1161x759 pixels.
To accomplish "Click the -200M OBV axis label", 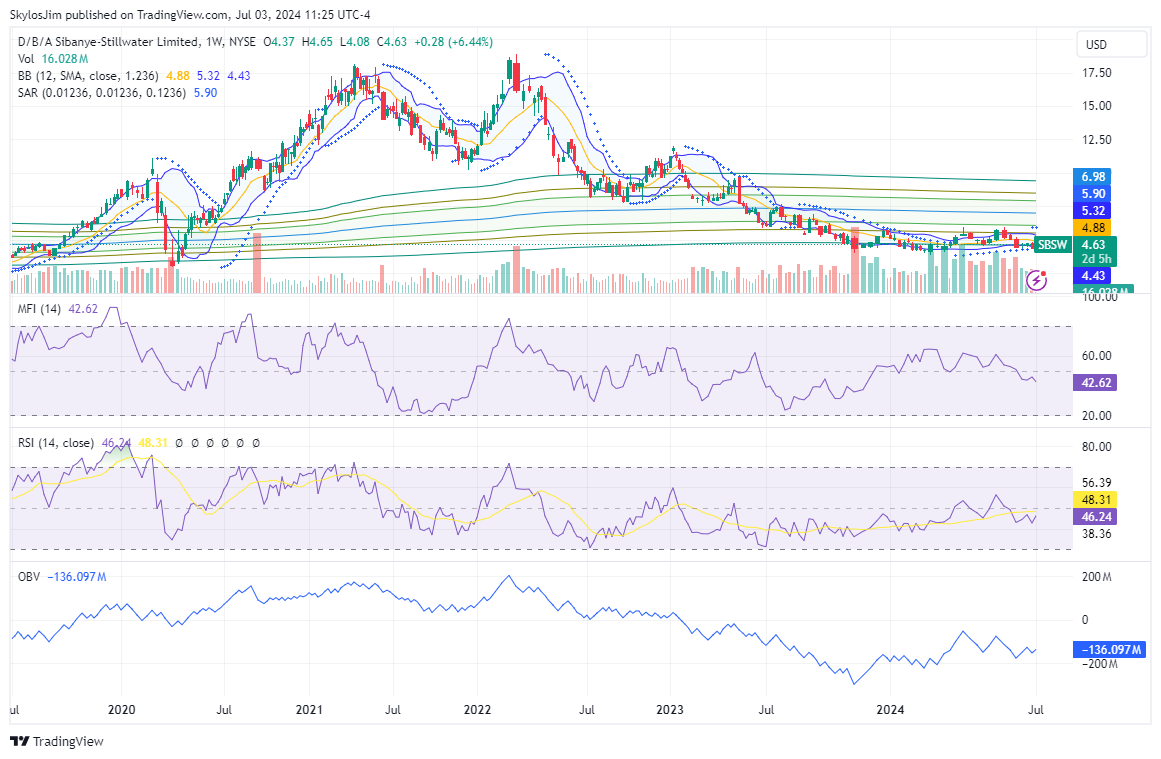I will [x=1098, y=664].
